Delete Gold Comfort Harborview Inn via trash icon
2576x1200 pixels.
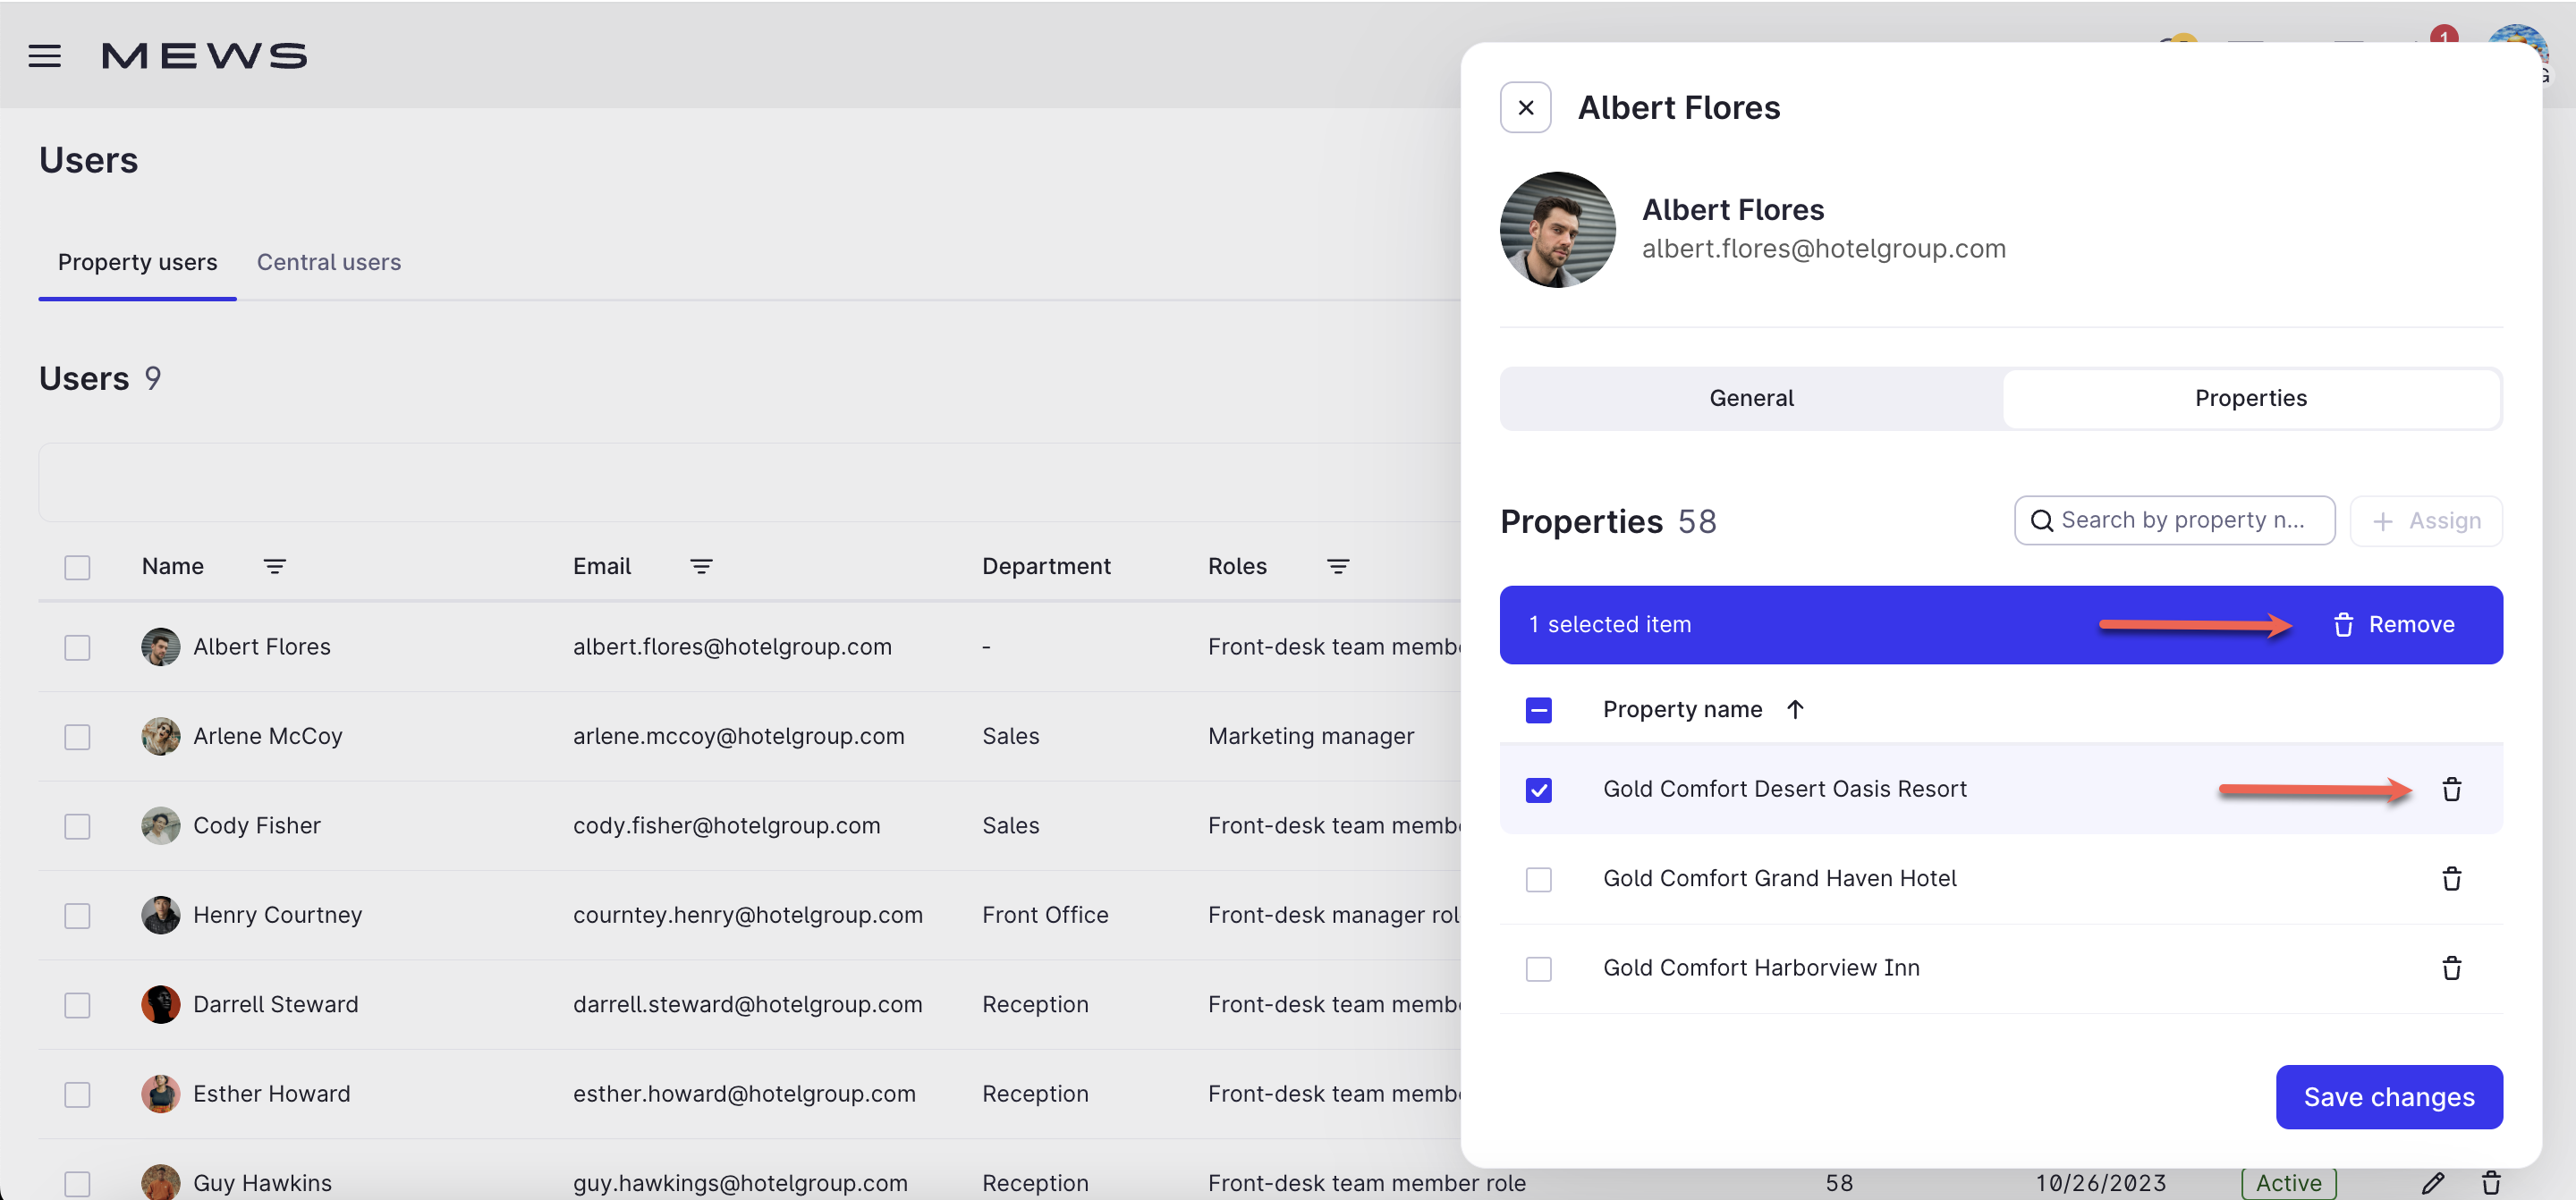click(2451, 967)
